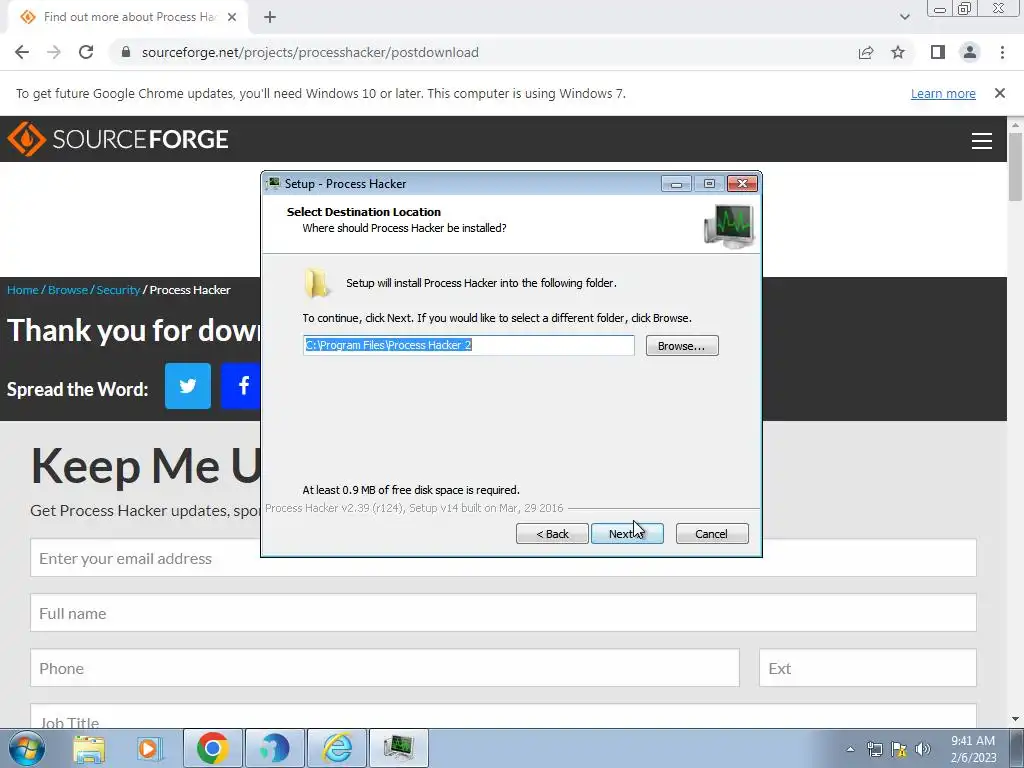Click the SourceForge logo

[x=118, y=139]
